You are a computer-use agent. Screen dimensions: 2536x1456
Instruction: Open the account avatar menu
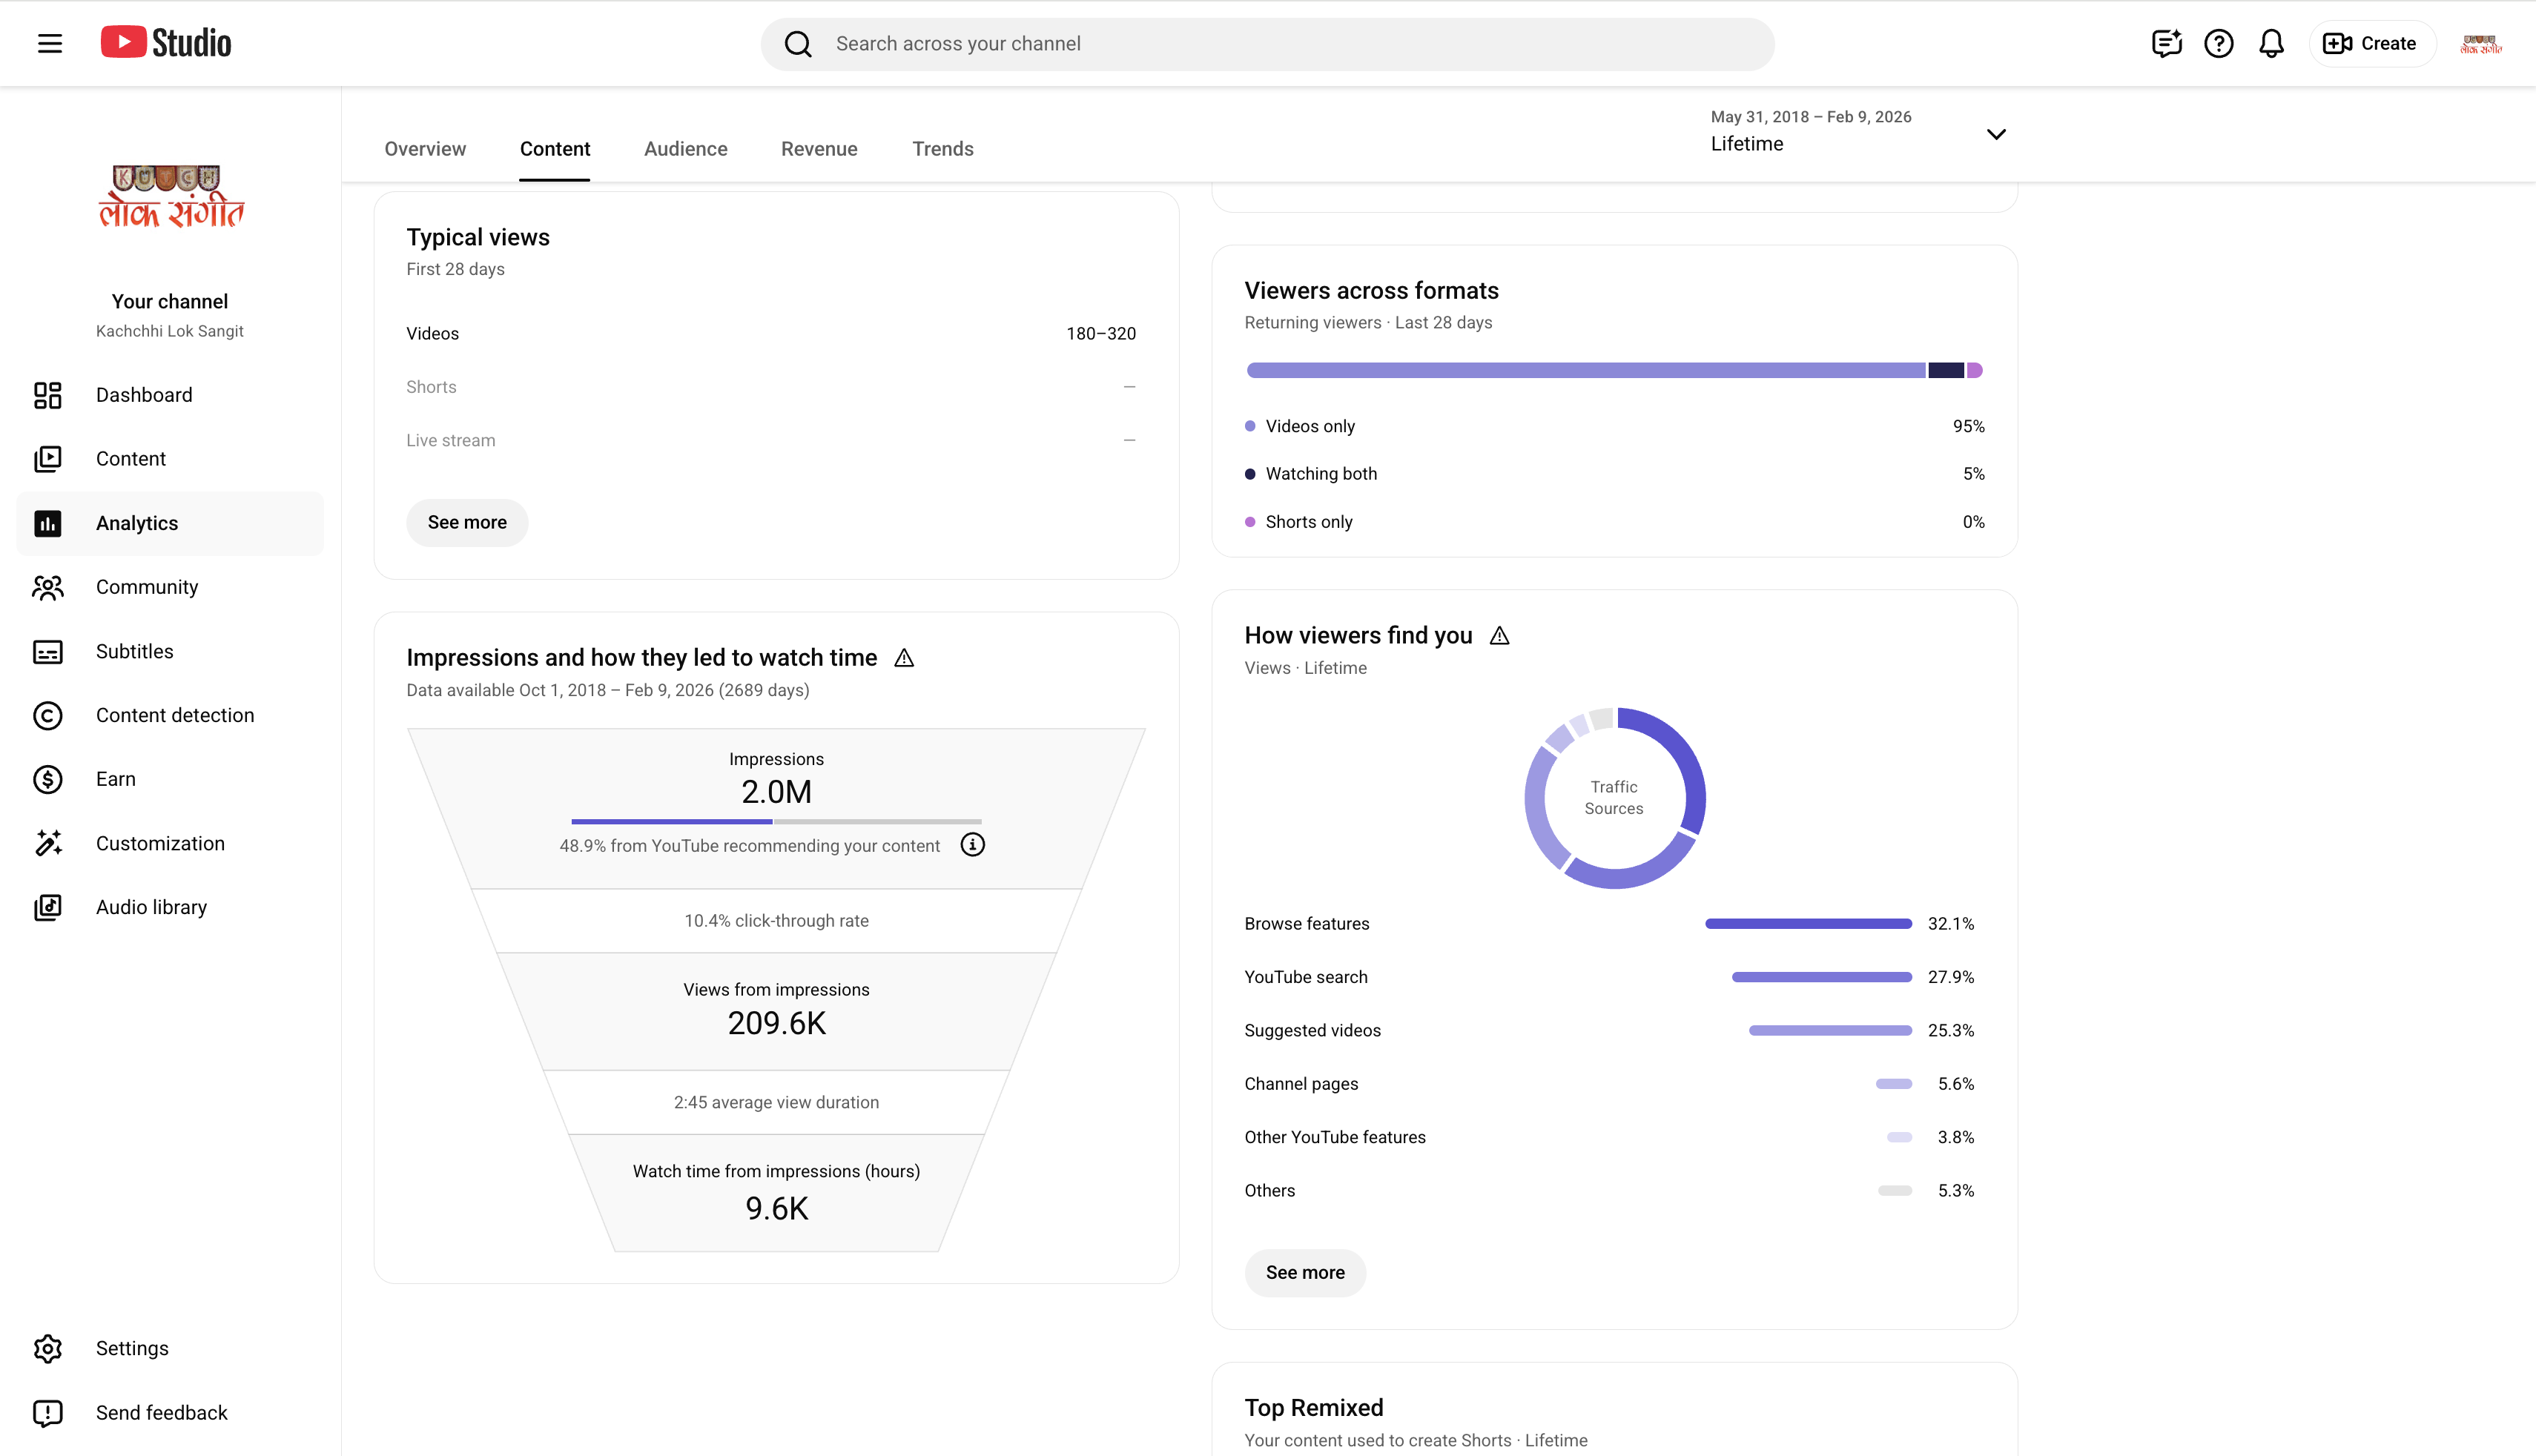tap(2480, 44)
